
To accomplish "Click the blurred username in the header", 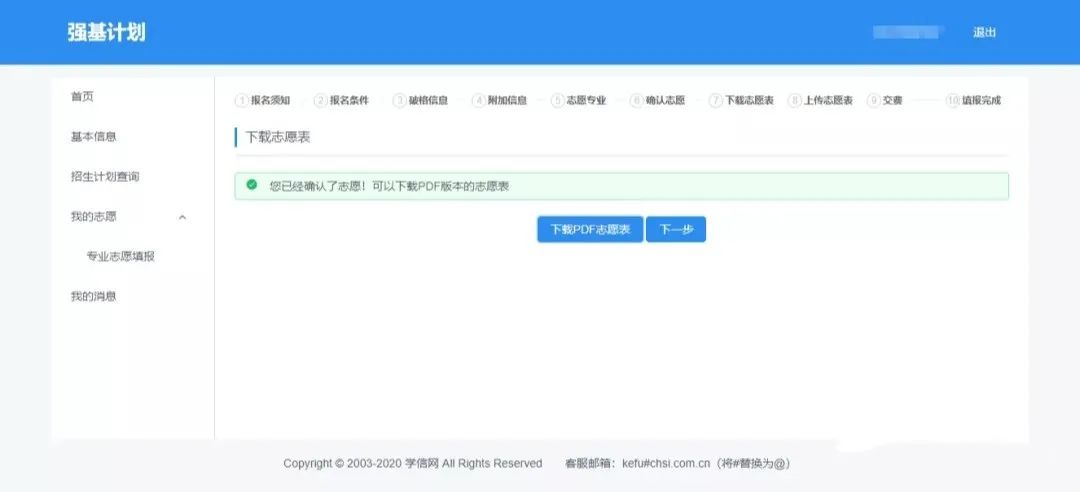I will pos(908,32).
